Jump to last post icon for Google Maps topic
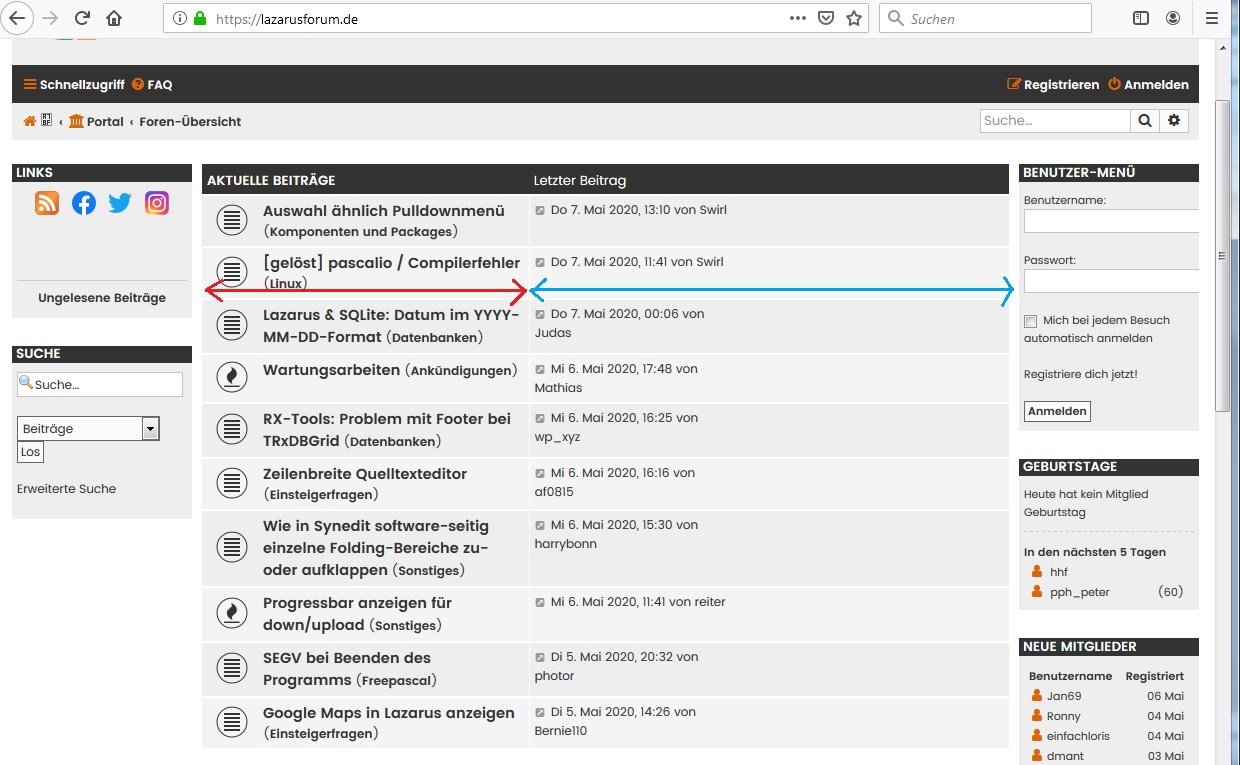This screenshot has height=765, width=1240. (x=540, y=713)
